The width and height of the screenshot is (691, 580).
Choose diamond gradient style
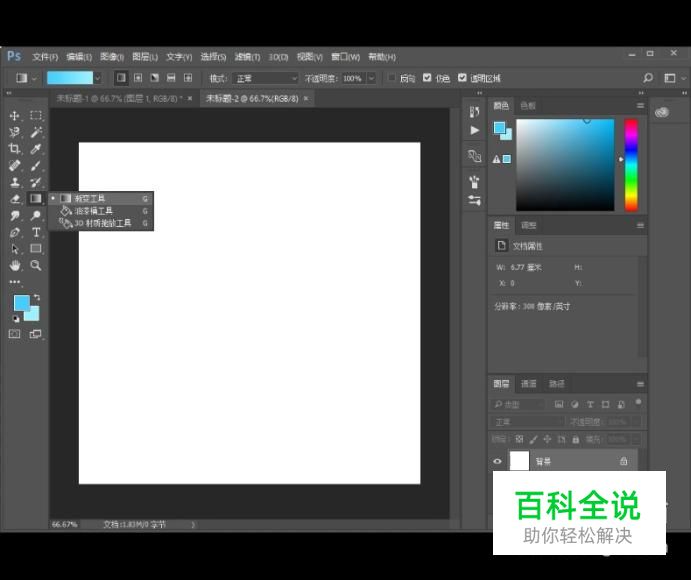(x=188, y=78)
